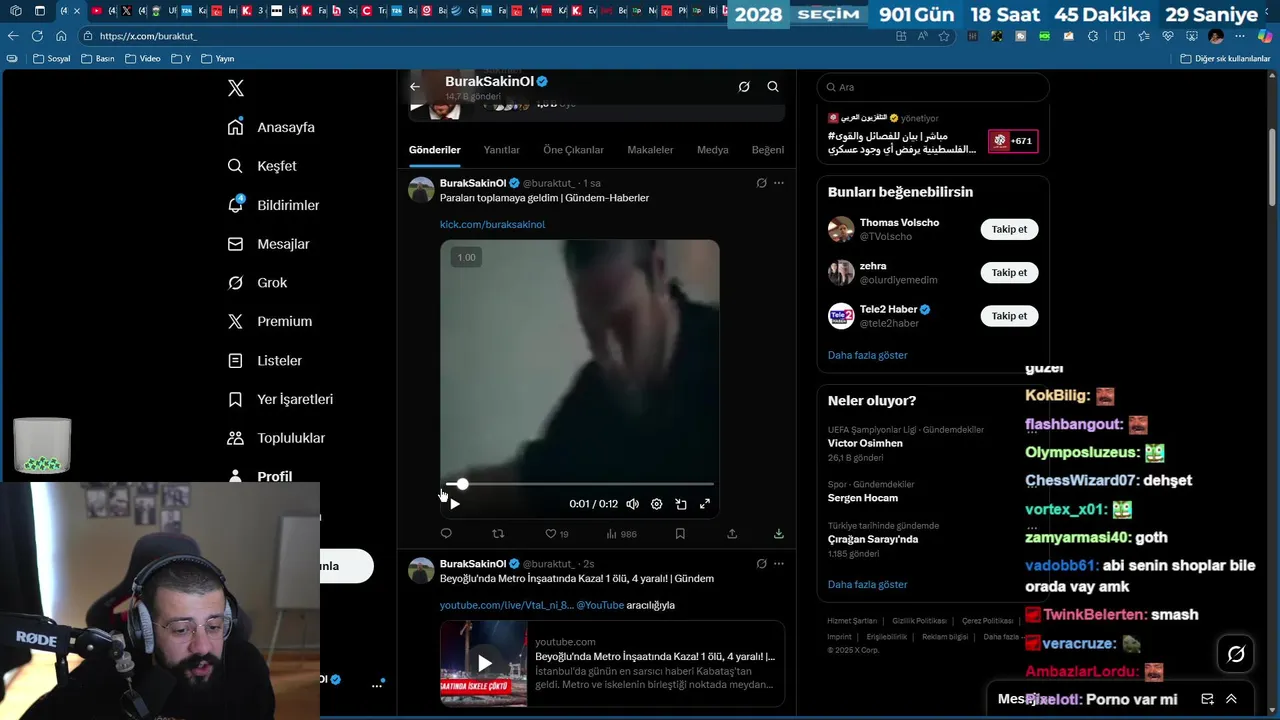Bookmark the first post
Viewport: 1280px width, 720px height.
click(x=680, y=534)
